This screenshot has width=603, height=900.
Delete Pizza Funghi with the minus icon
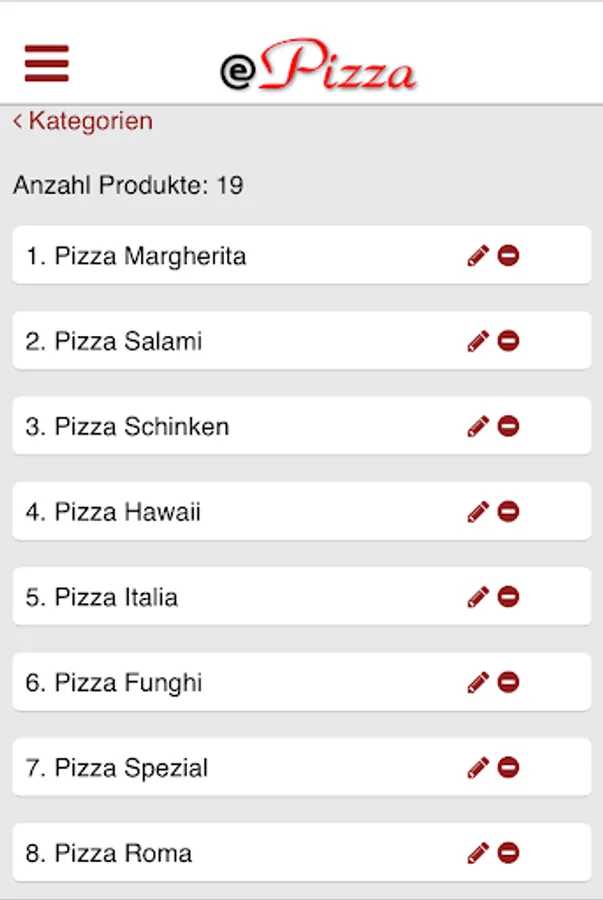508,683
